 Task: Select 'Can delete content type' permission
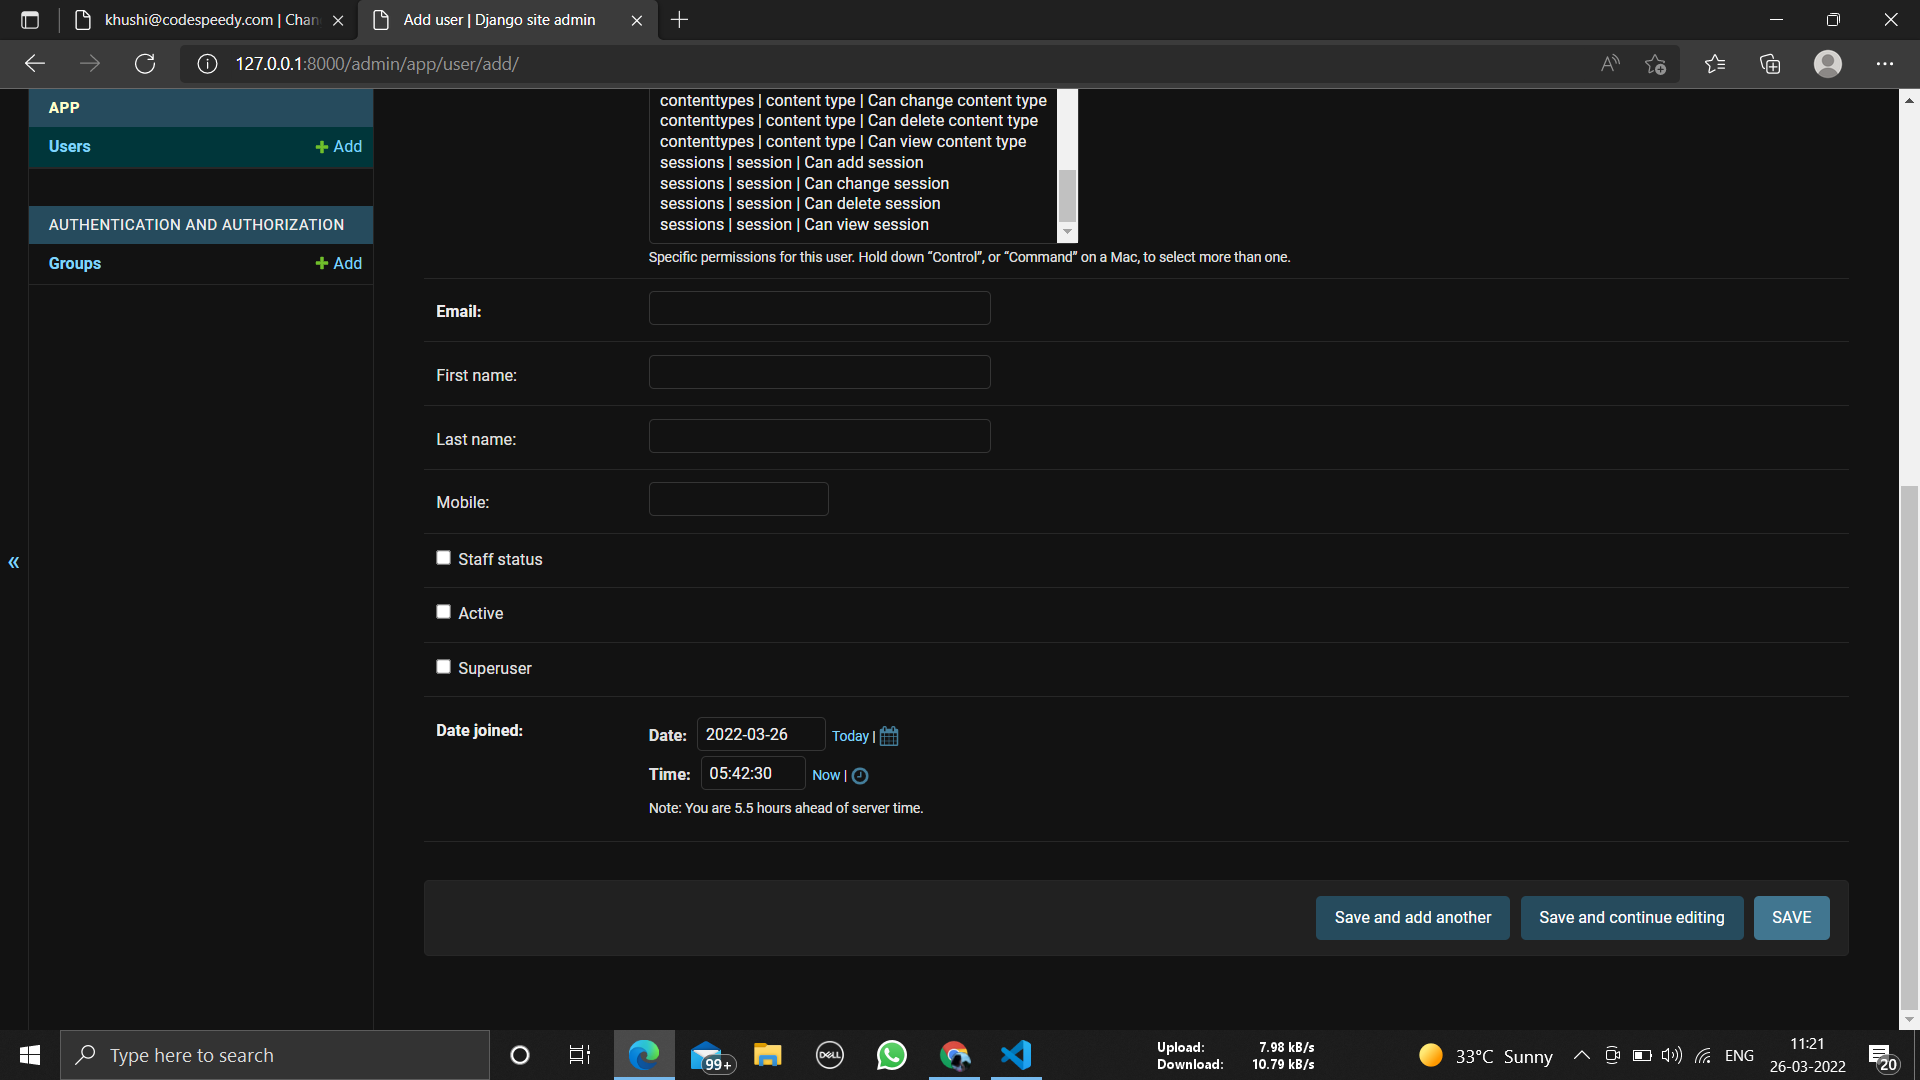849,121
